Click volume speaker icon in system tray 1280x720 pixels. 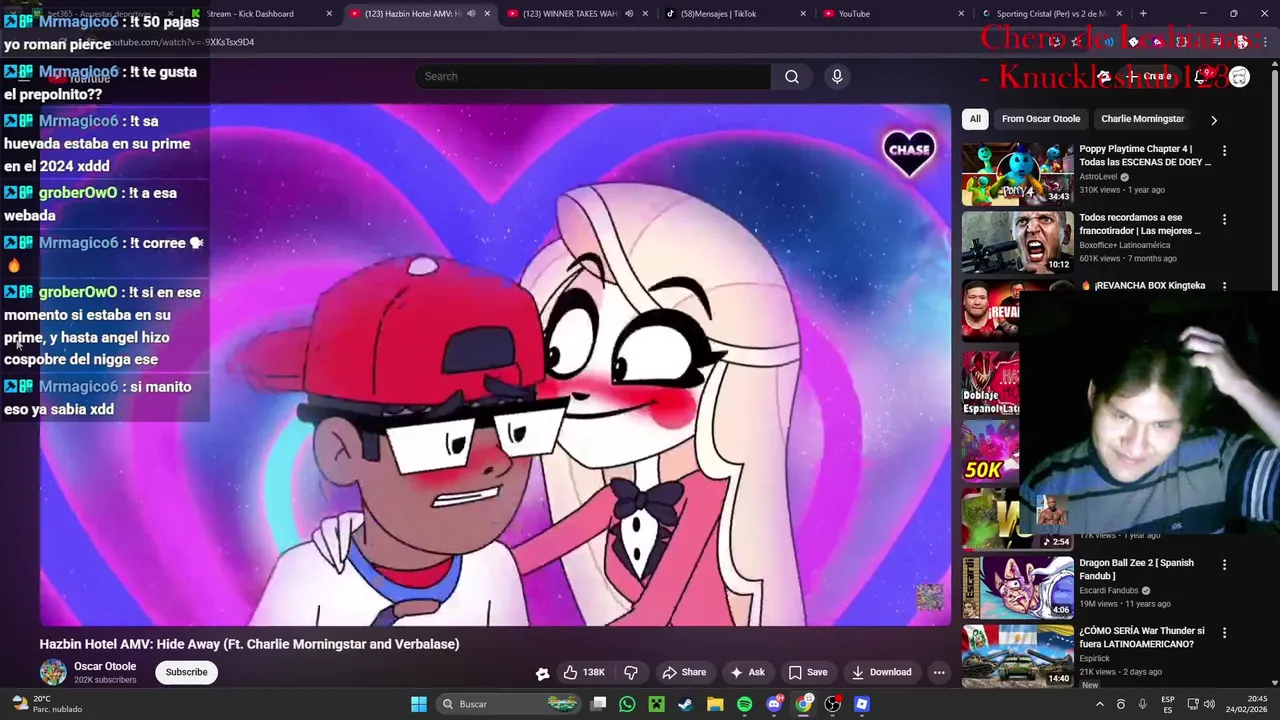1209,704
